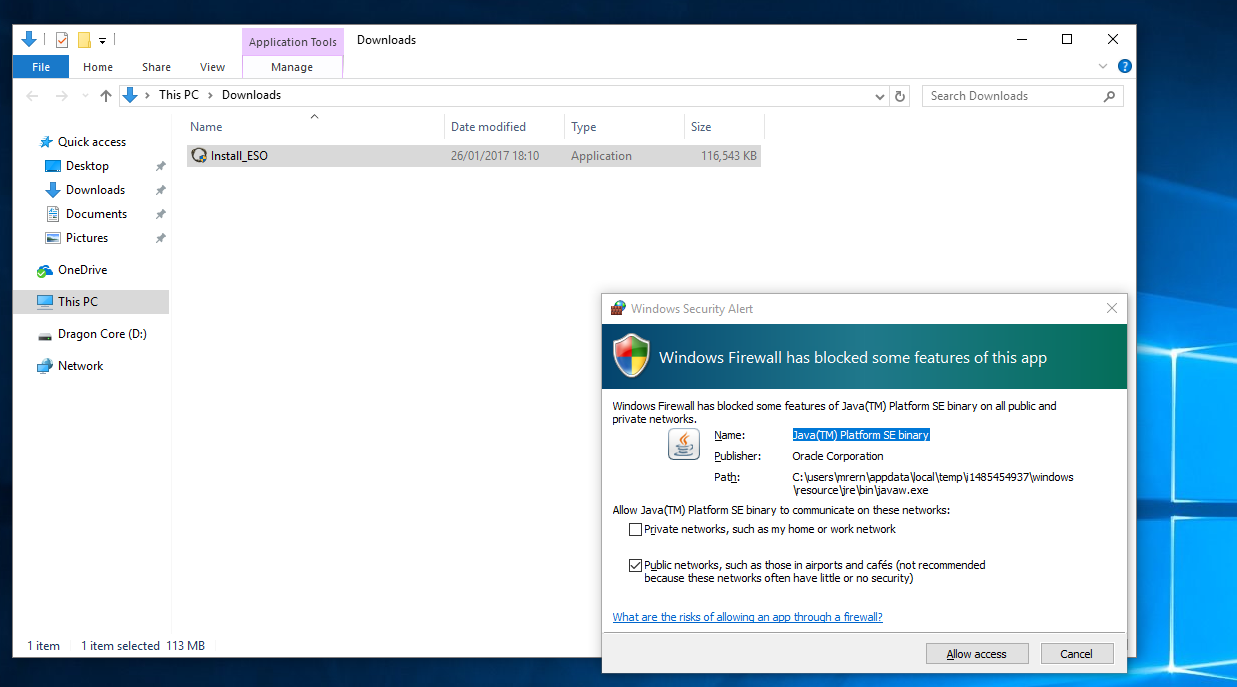Open the Recent locations dropdown arrow
This screenshot has height=687, width=1237.
tap(84, 97)
